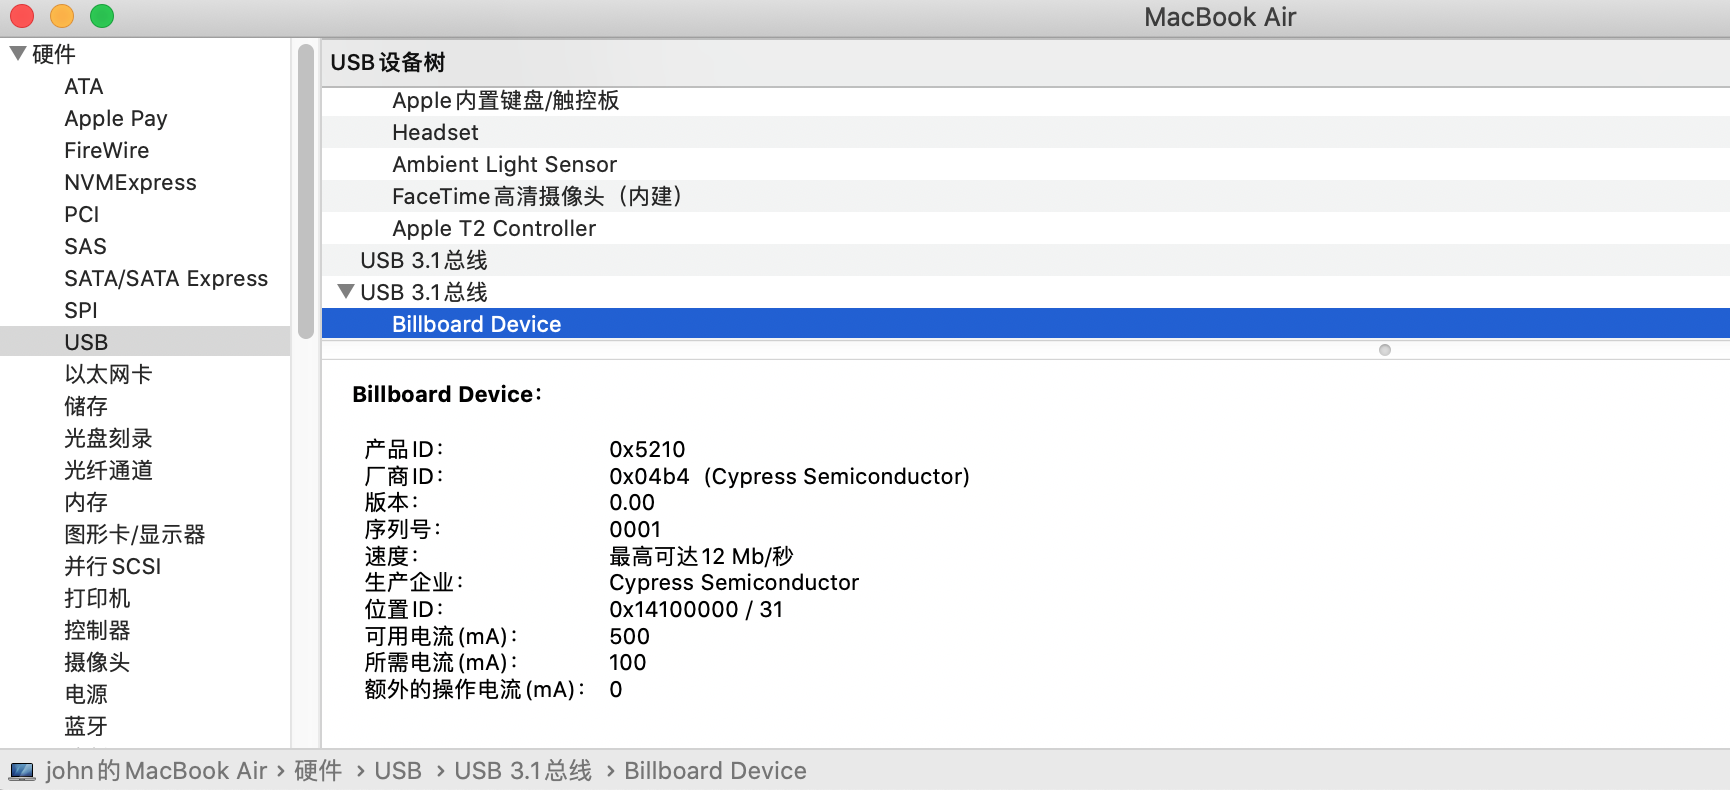Select the Headset USB device
The height and width of the screenshot is (790, 1730).
[435, 132]
